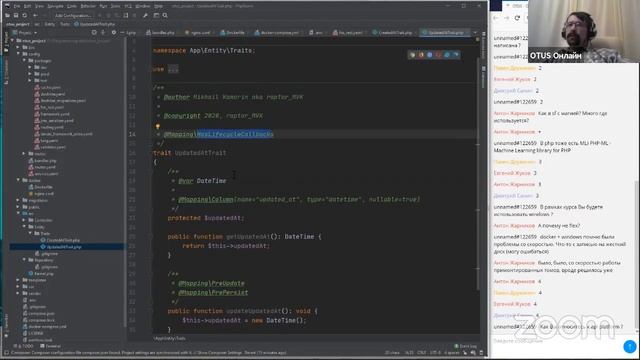Select doctrine_migrations.yaml in project tree

point(60,100)
